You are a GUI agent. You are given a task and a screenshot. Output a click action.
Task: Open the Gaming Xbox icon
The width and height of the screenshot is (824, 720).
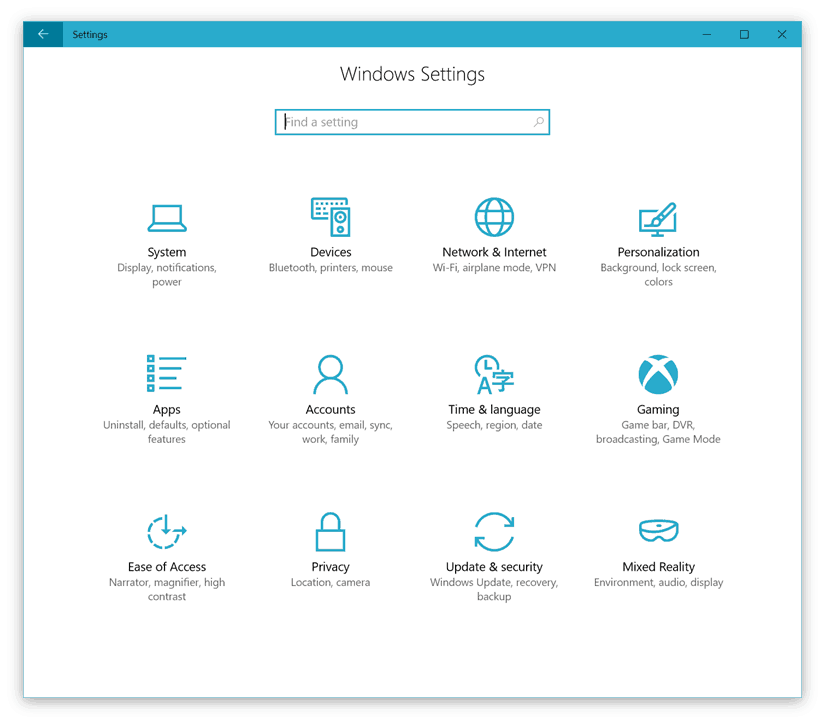[x=658, y=374]
